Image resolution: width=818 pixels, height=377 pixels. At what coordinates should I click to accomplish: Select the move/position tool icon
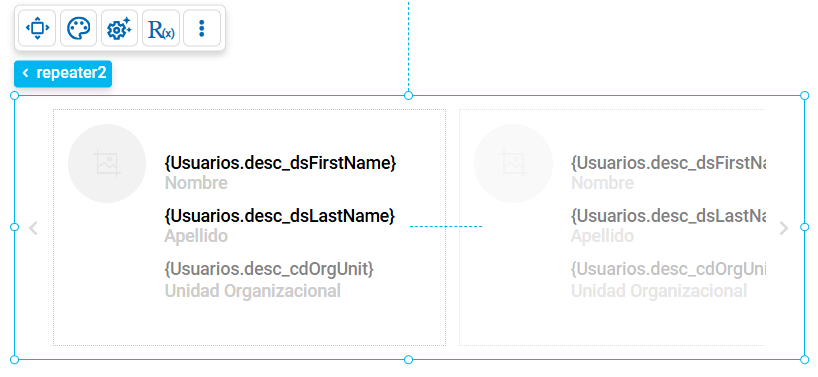pos(37,28)
